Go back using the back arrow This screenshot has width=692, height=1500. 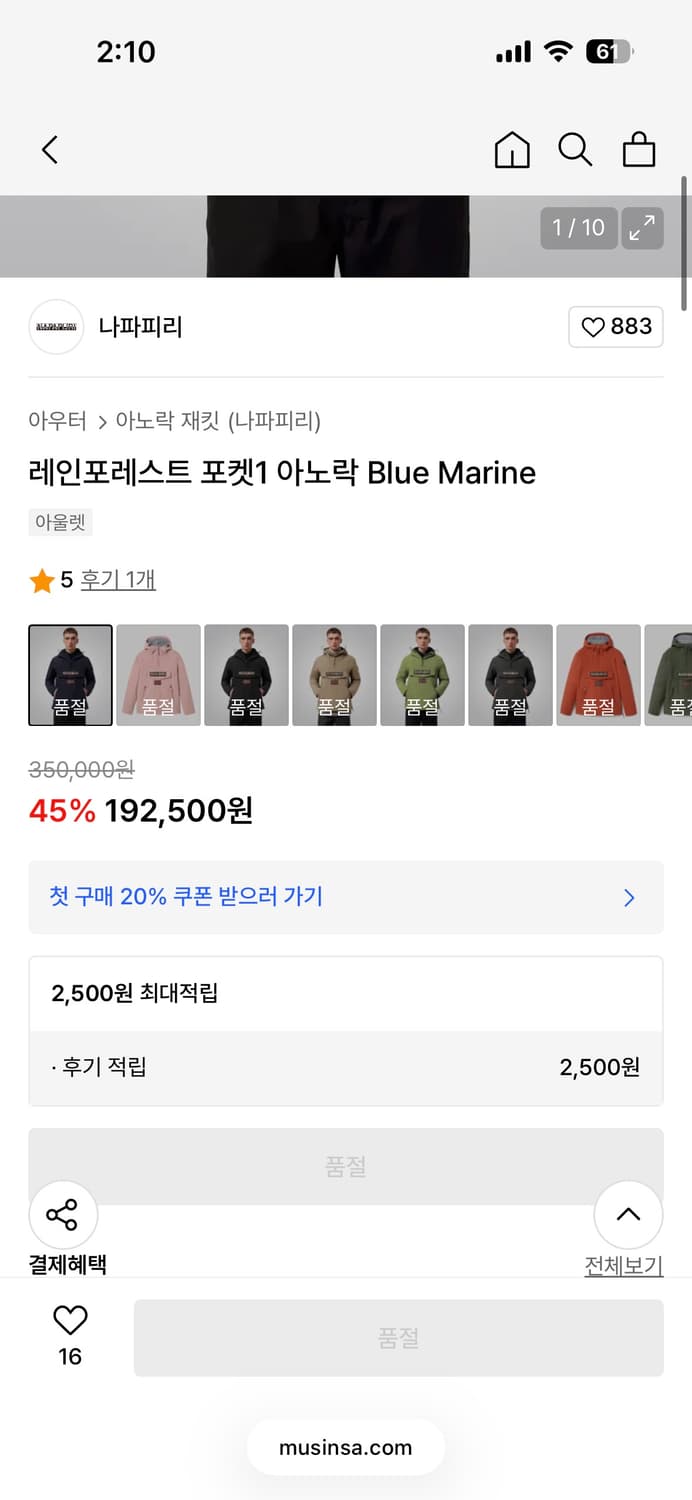tap(49, 149)
